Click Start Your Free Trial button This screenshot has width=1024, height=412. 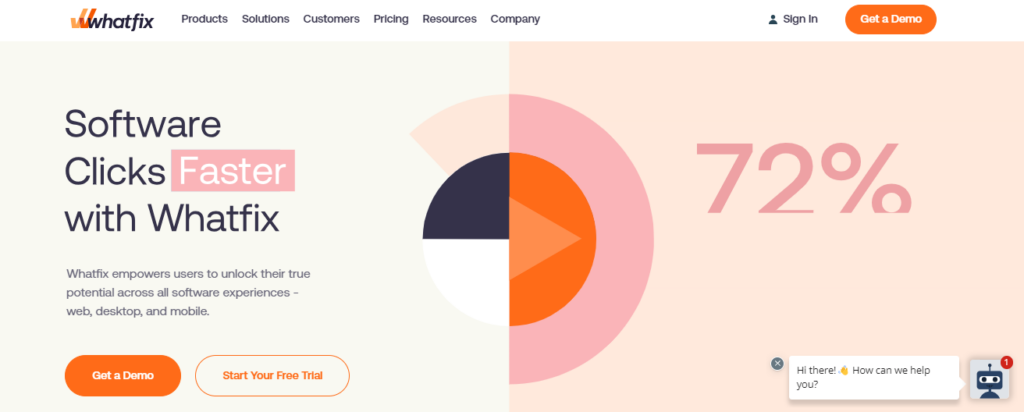pyautogui.click(x=272, y=376)
